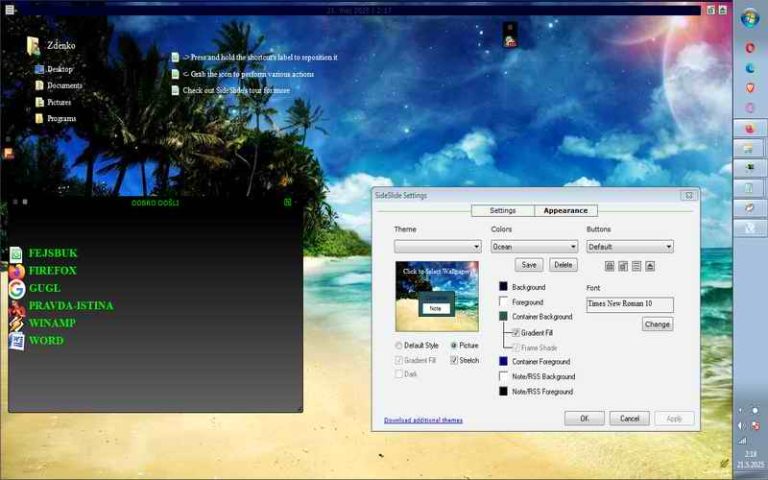Pick the Container Foreground color swatch
The width and height of the screenshot is (768, 480).
(x=504, y=361)
